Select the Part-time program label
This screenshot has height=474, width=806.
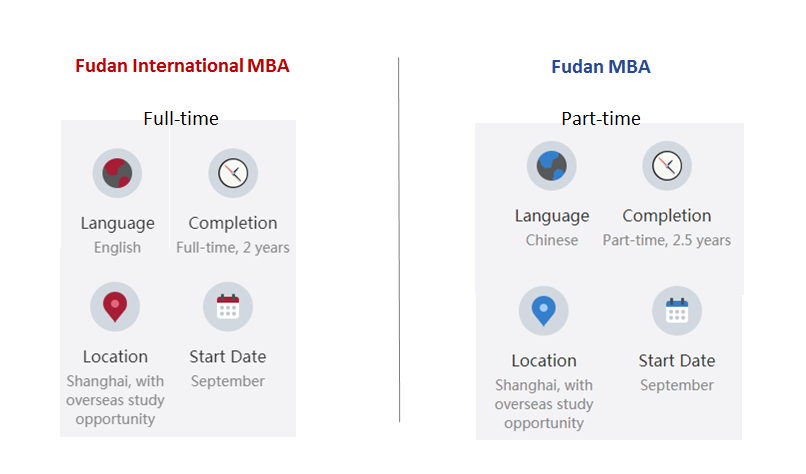click(x=601, y=119)
